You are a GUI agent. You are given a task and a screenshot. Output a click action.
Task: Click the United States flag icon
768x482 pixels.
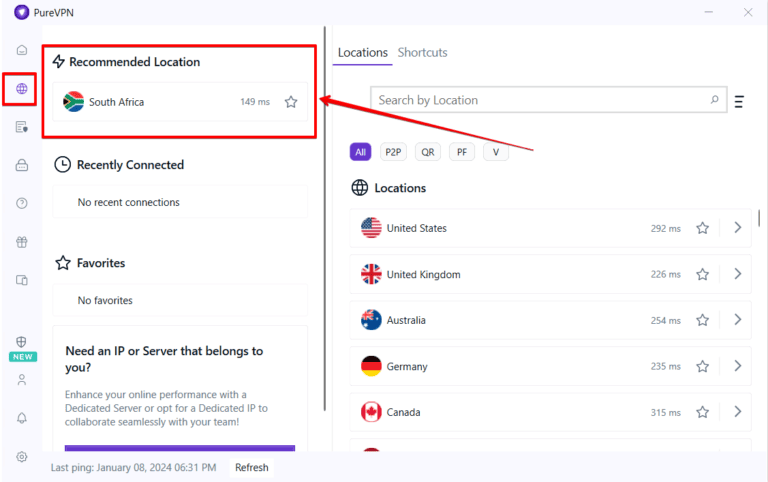point(371,228)
